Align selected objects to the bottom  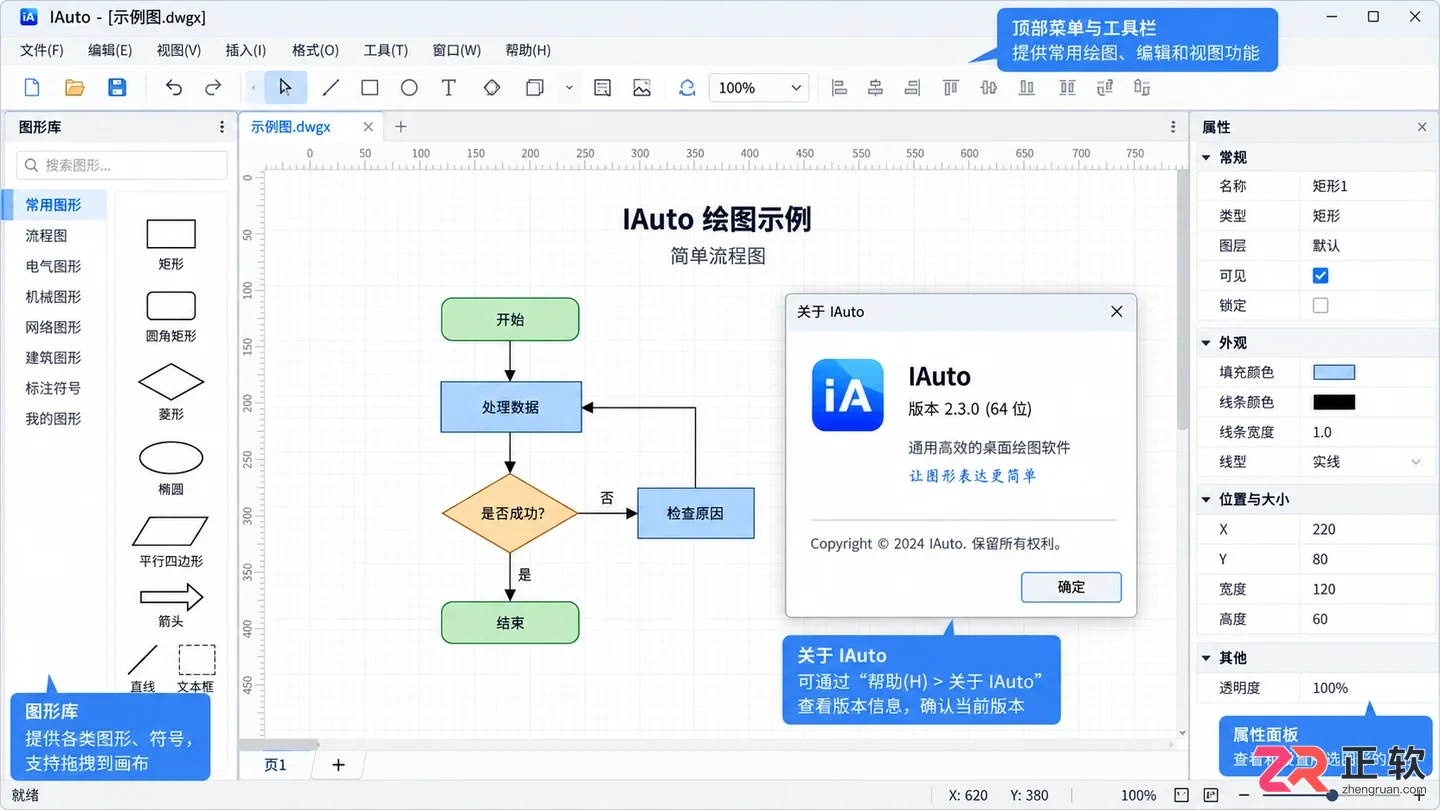coord(1027,88)
